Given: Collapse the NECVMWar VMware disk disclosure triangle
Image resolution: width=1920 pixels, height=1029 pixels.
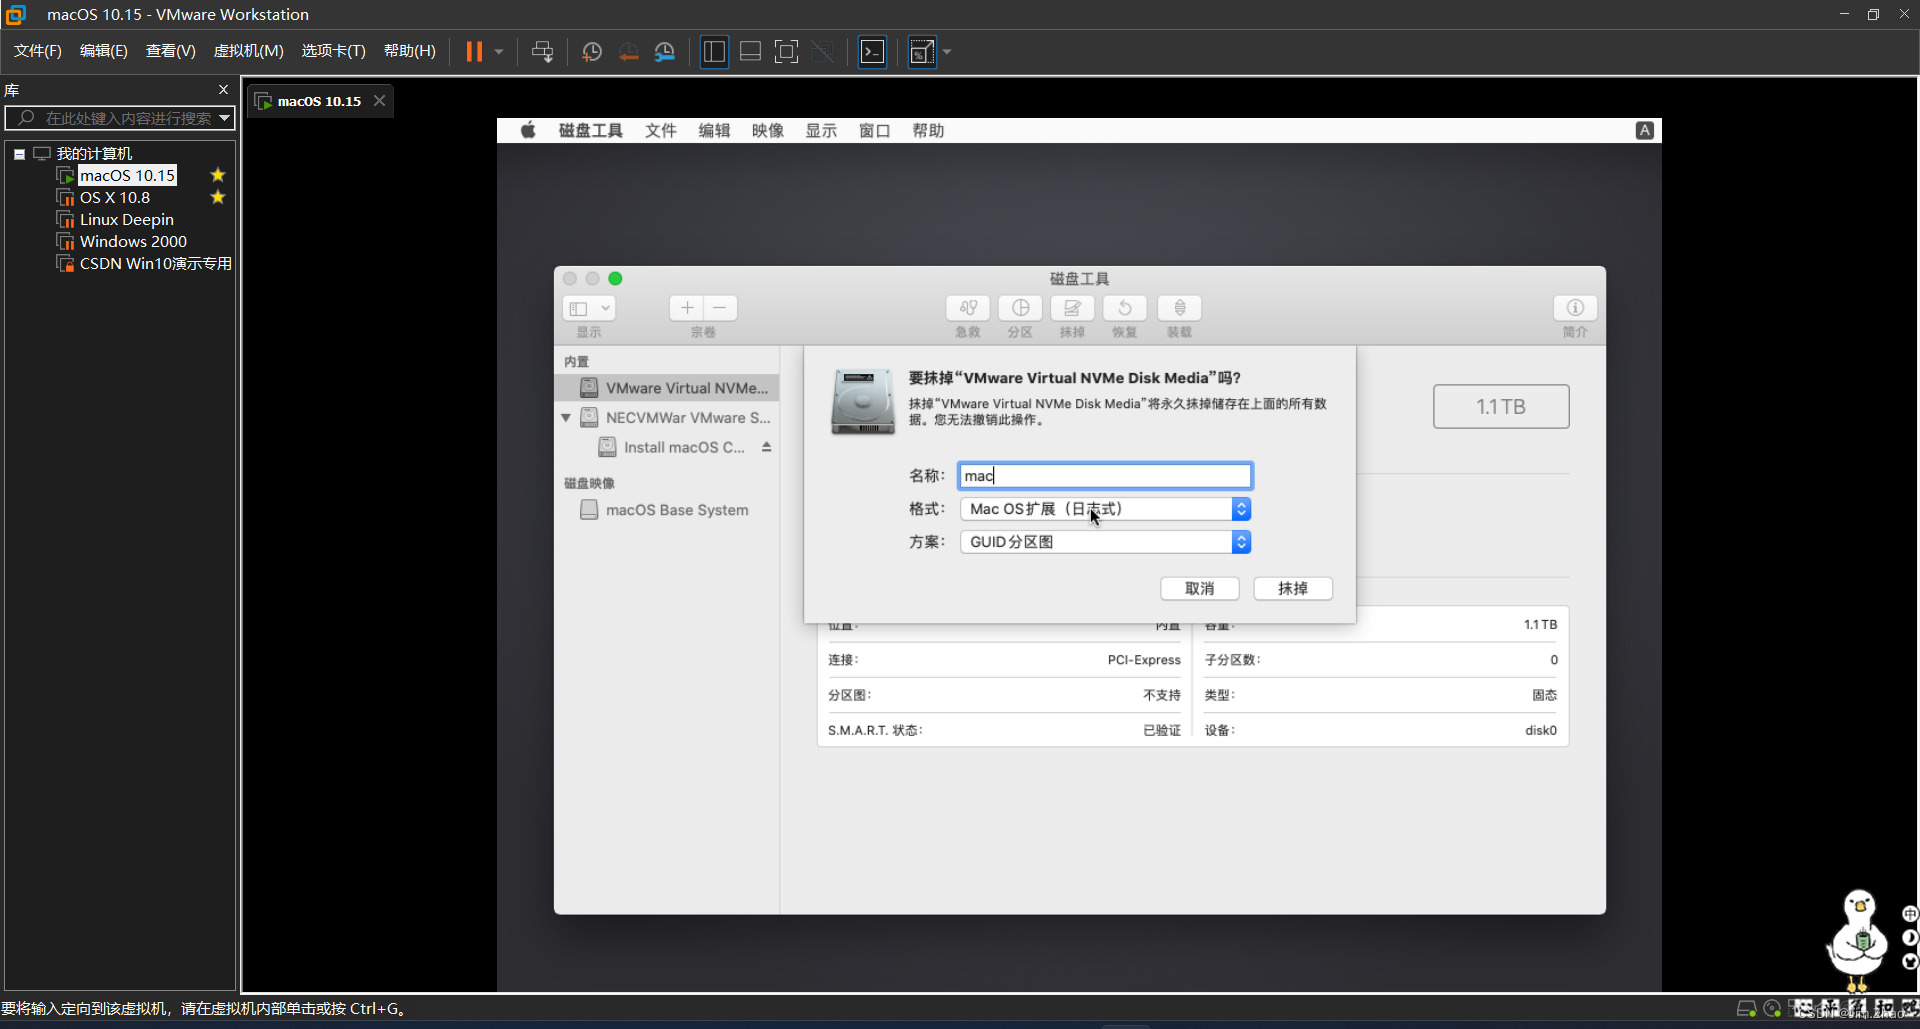Looking at the screenshot, I should coord(566,418).
